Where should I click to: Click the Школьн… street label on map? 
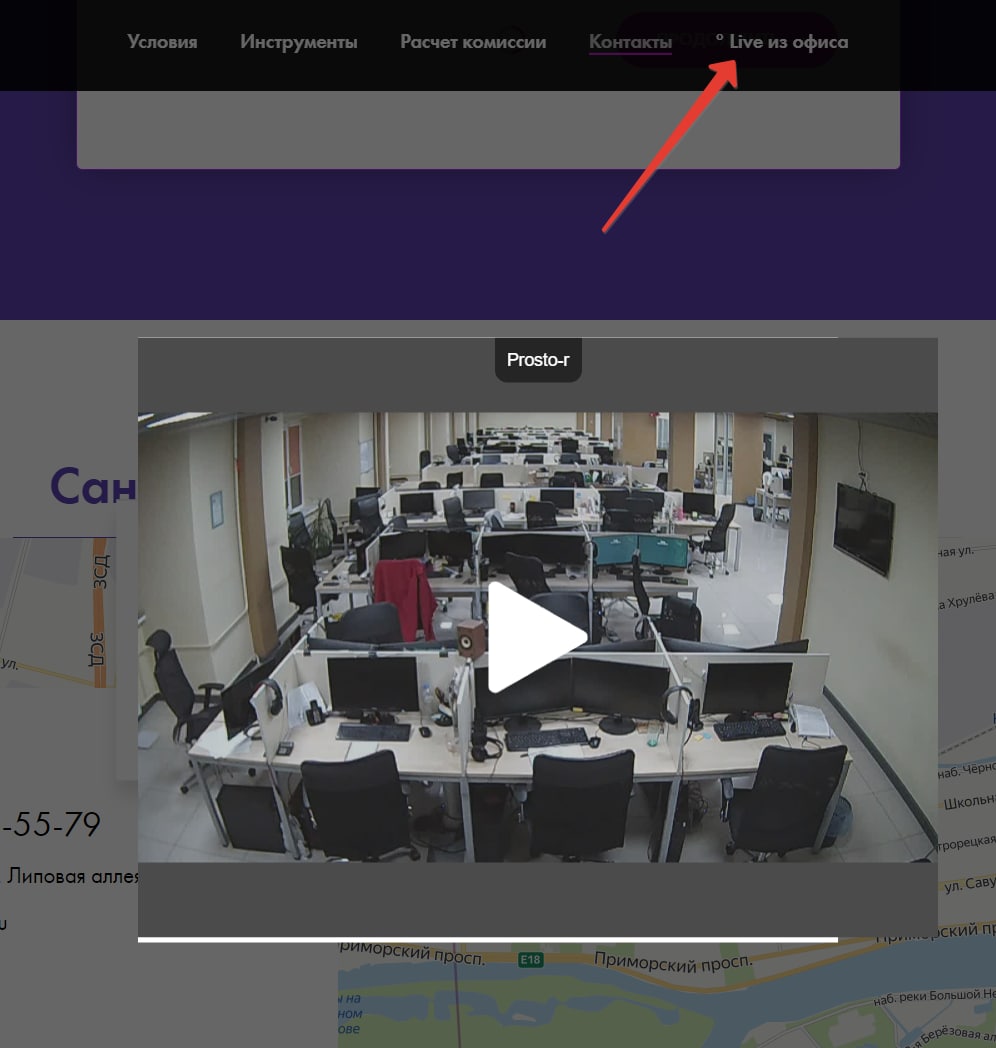tap(969, 801)
